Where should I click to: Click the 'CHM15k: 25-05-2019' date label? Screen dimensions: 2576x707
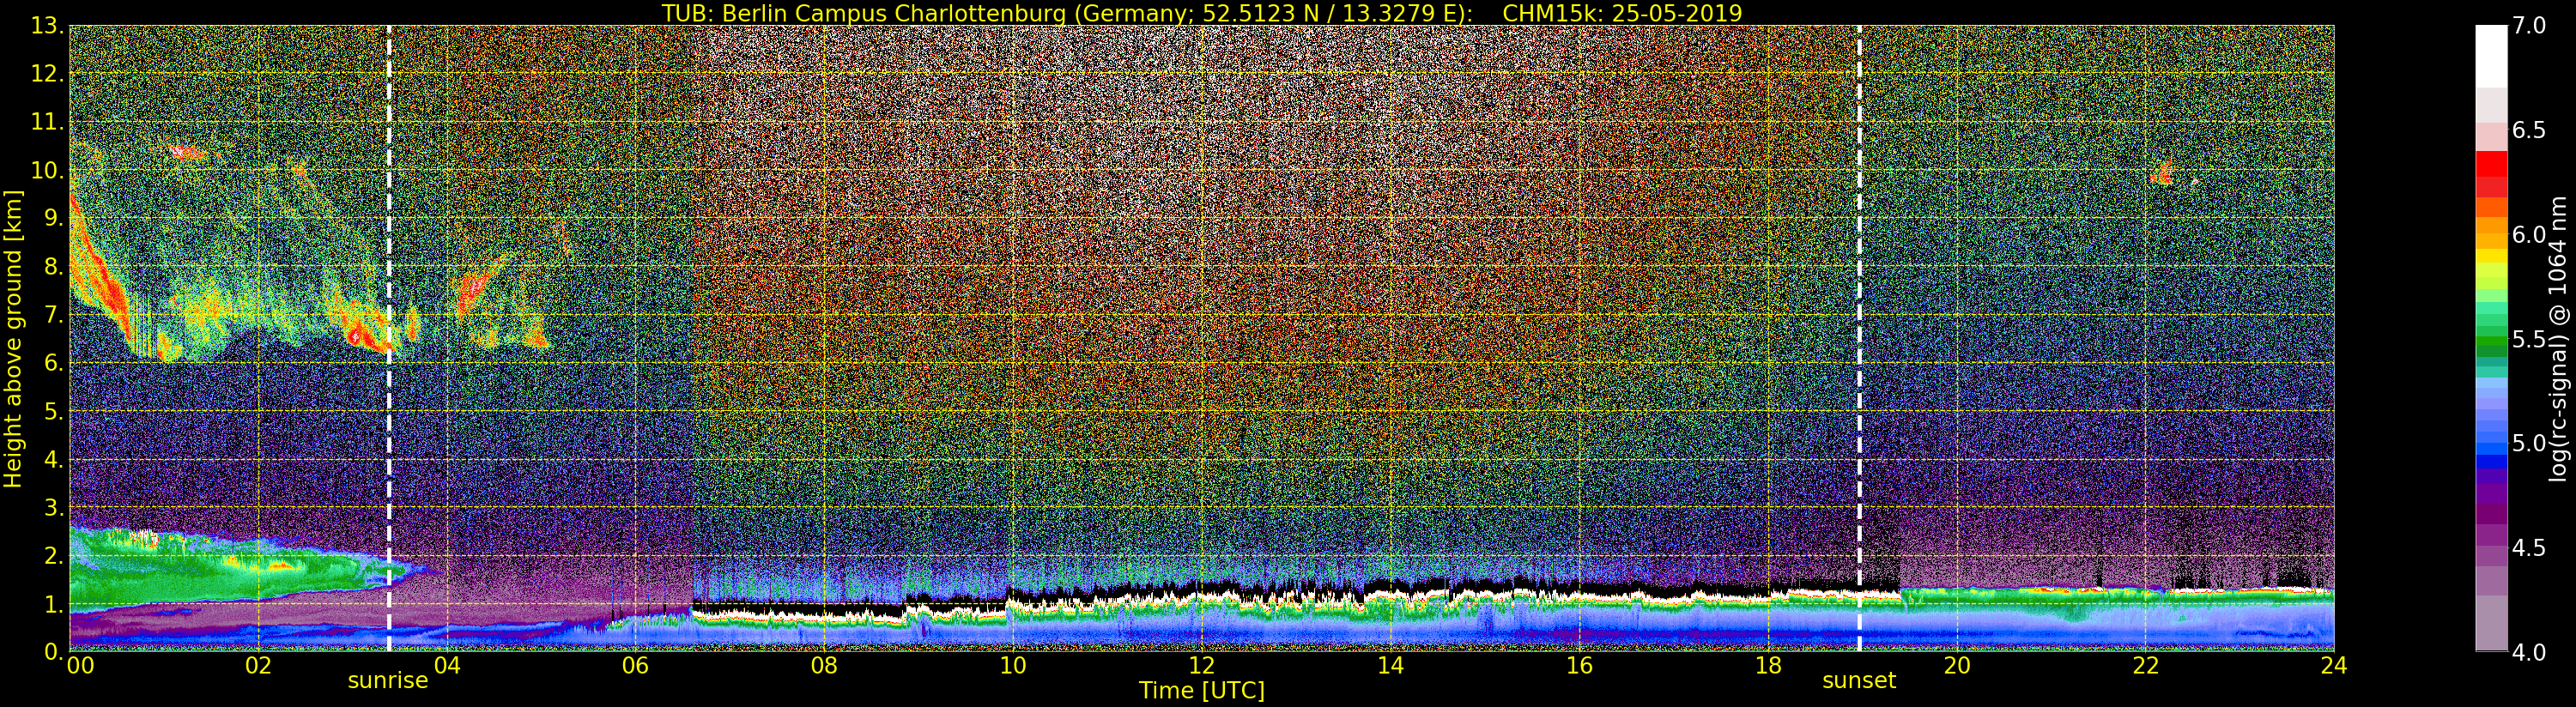point(1622,13)
